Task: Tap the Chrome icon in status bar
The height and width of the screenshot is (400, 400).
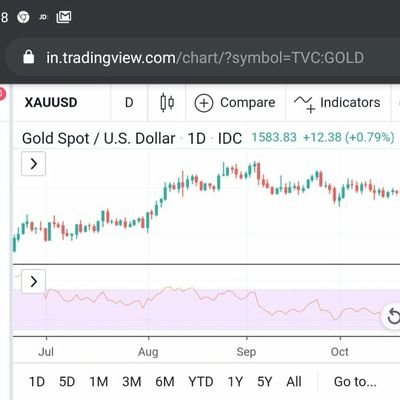Action: click(23, 17)
